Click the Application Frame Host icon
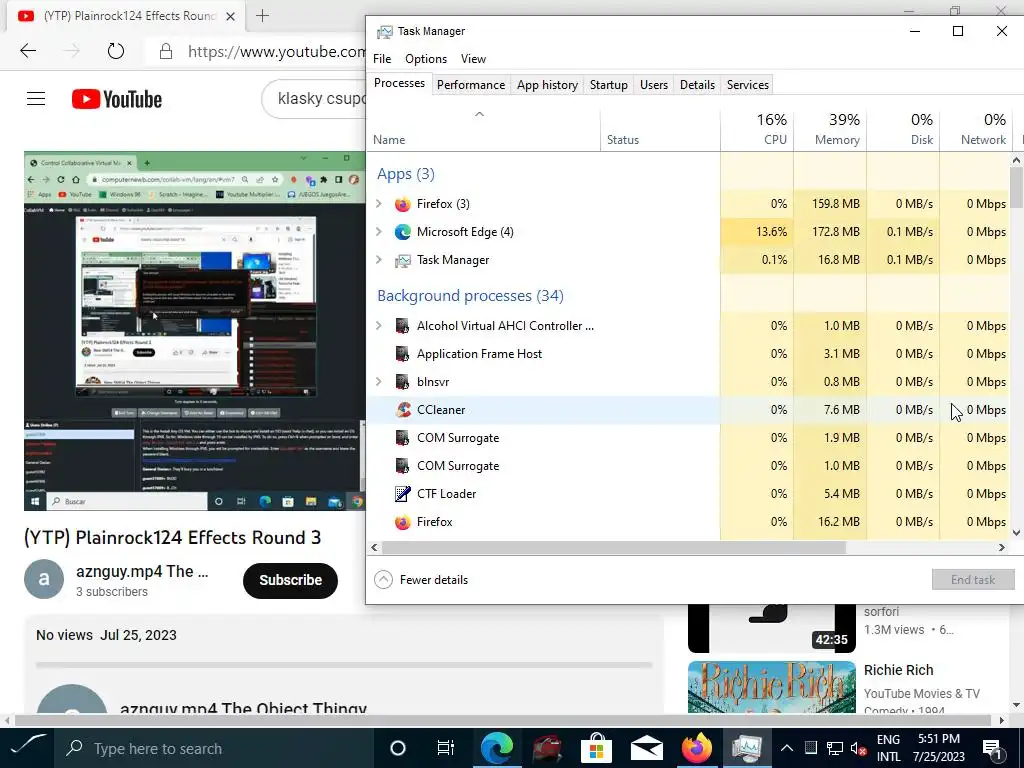The width and height of the screenshot is (1024, 768). 403,354
